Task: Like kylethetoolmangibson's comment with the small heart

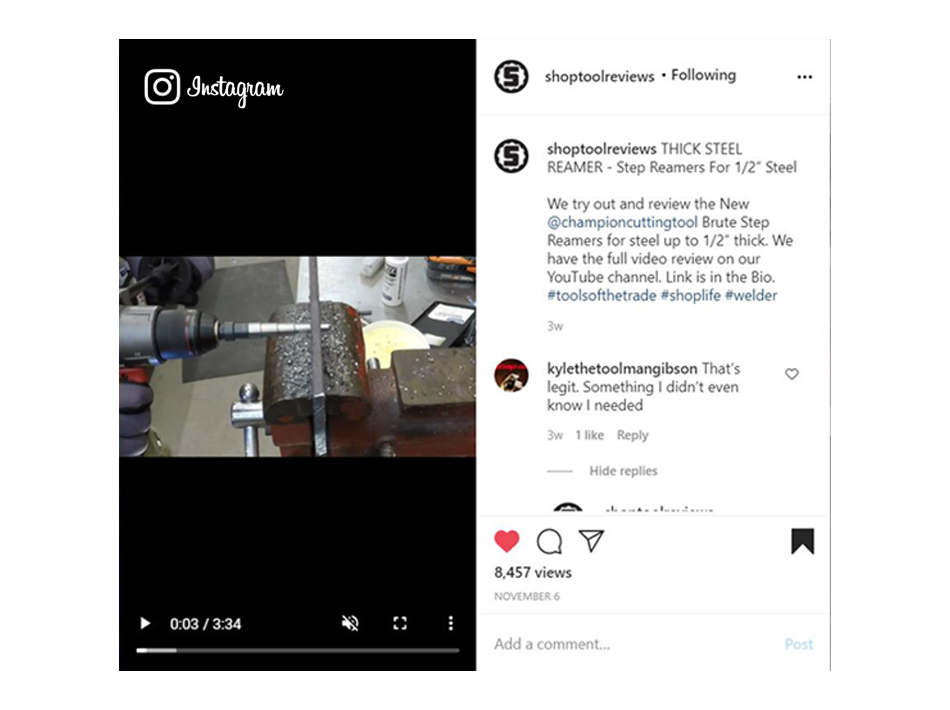Action: tap(792, 374)
